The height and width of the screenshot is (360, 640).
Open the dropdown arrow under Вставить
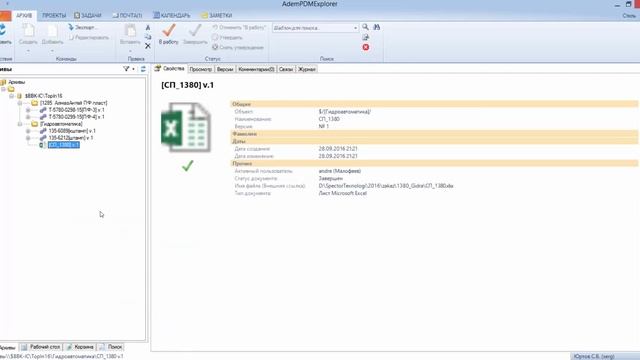click(x=130, y=51)
